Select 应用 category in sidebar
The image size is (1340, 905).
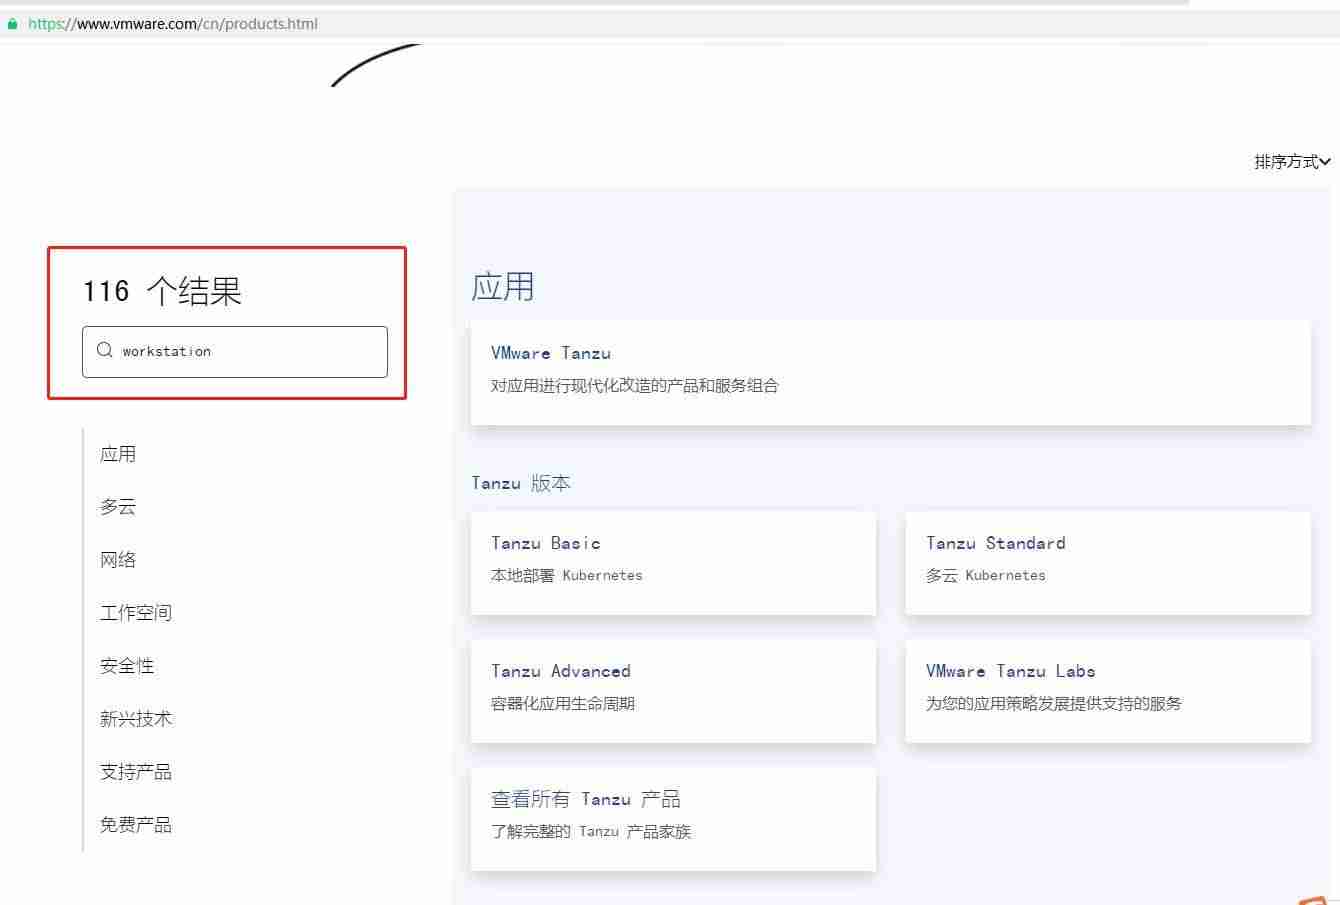click(118, 454)
